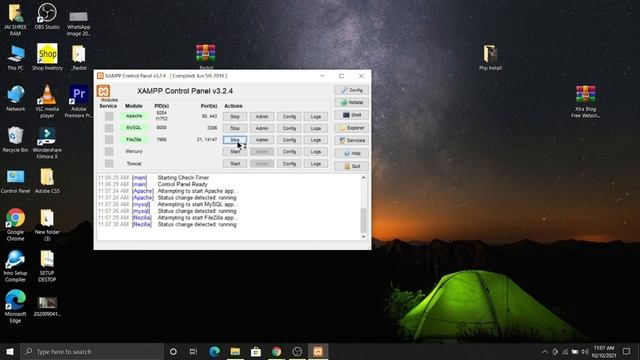640x360 pixels.
Task: Open Apache Config menu
Action: tap(289, 117)
